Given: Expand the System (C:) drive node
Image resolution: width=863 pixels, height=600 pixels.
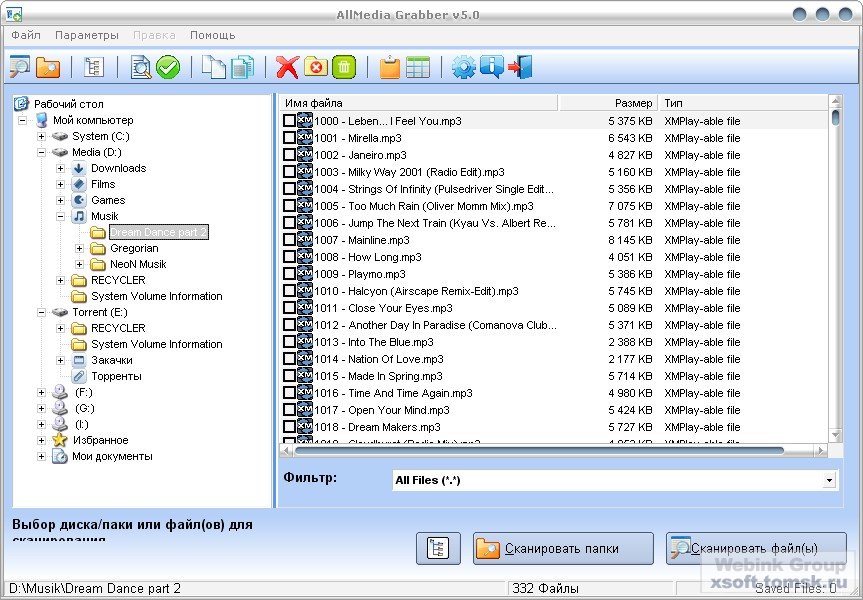Looking at the screenshot, I should click(x=42, y=136).
